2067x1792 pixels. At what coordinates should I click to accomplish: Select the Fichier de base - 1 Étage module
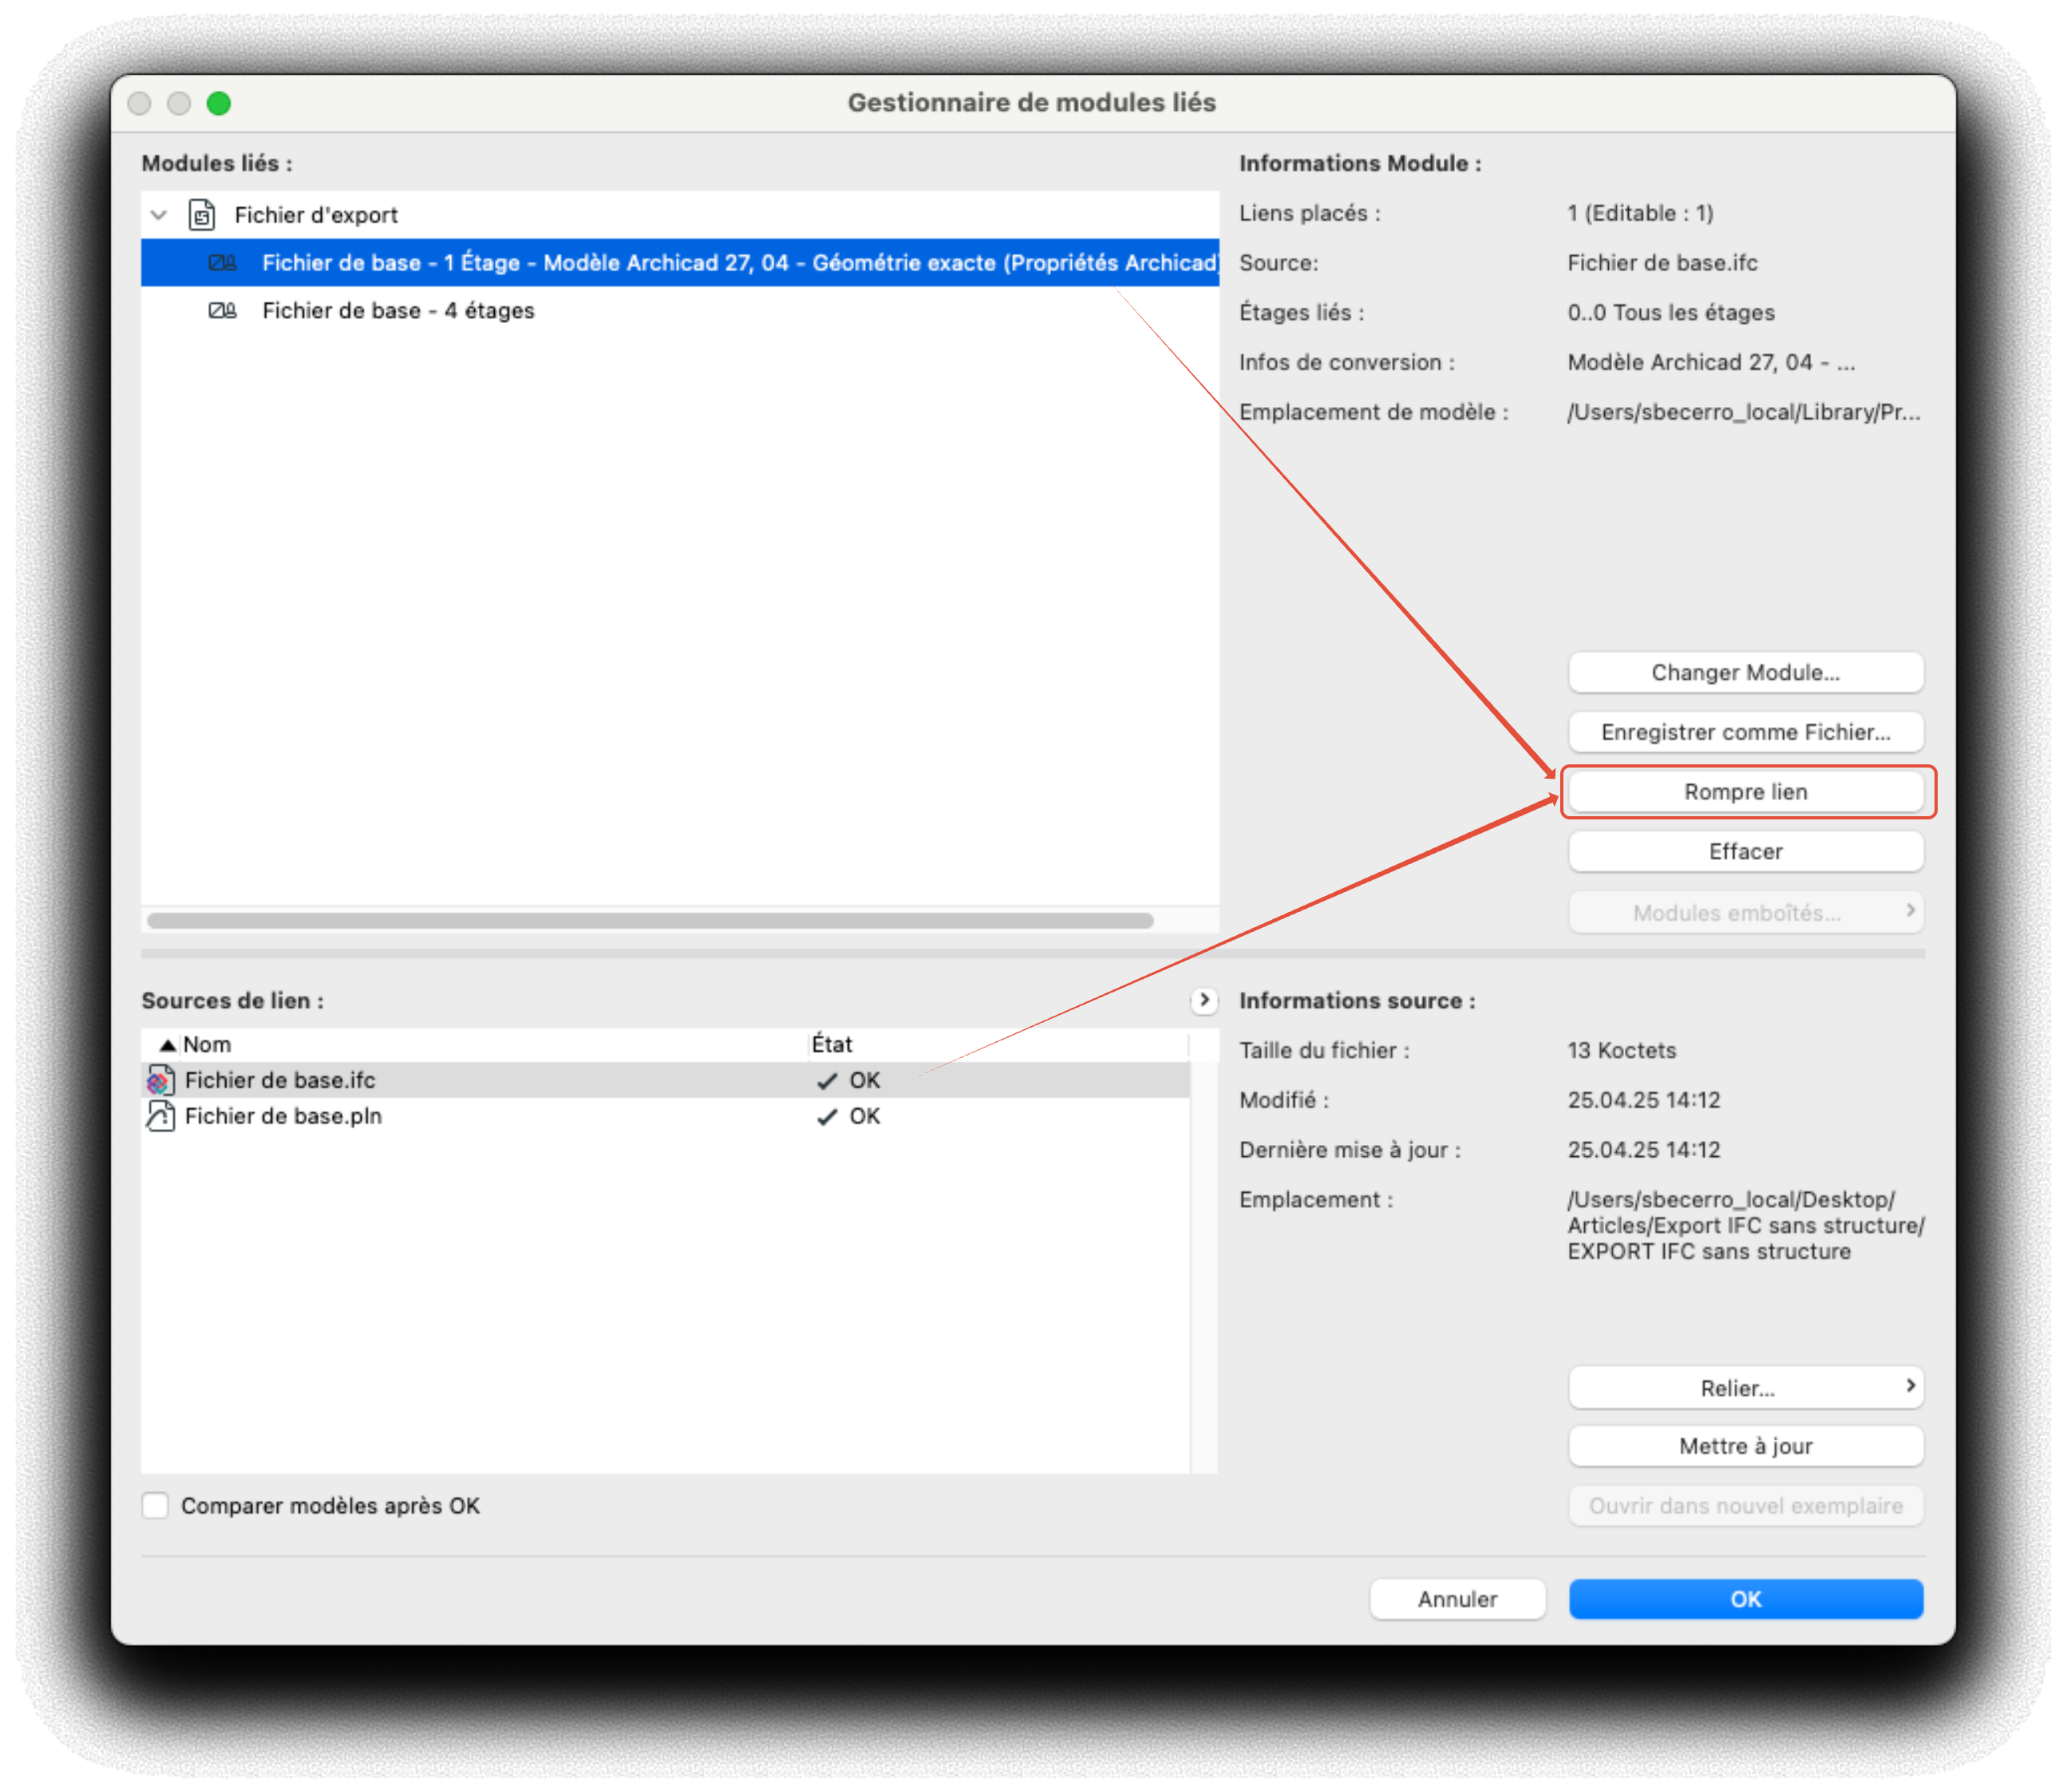(680, 263)
